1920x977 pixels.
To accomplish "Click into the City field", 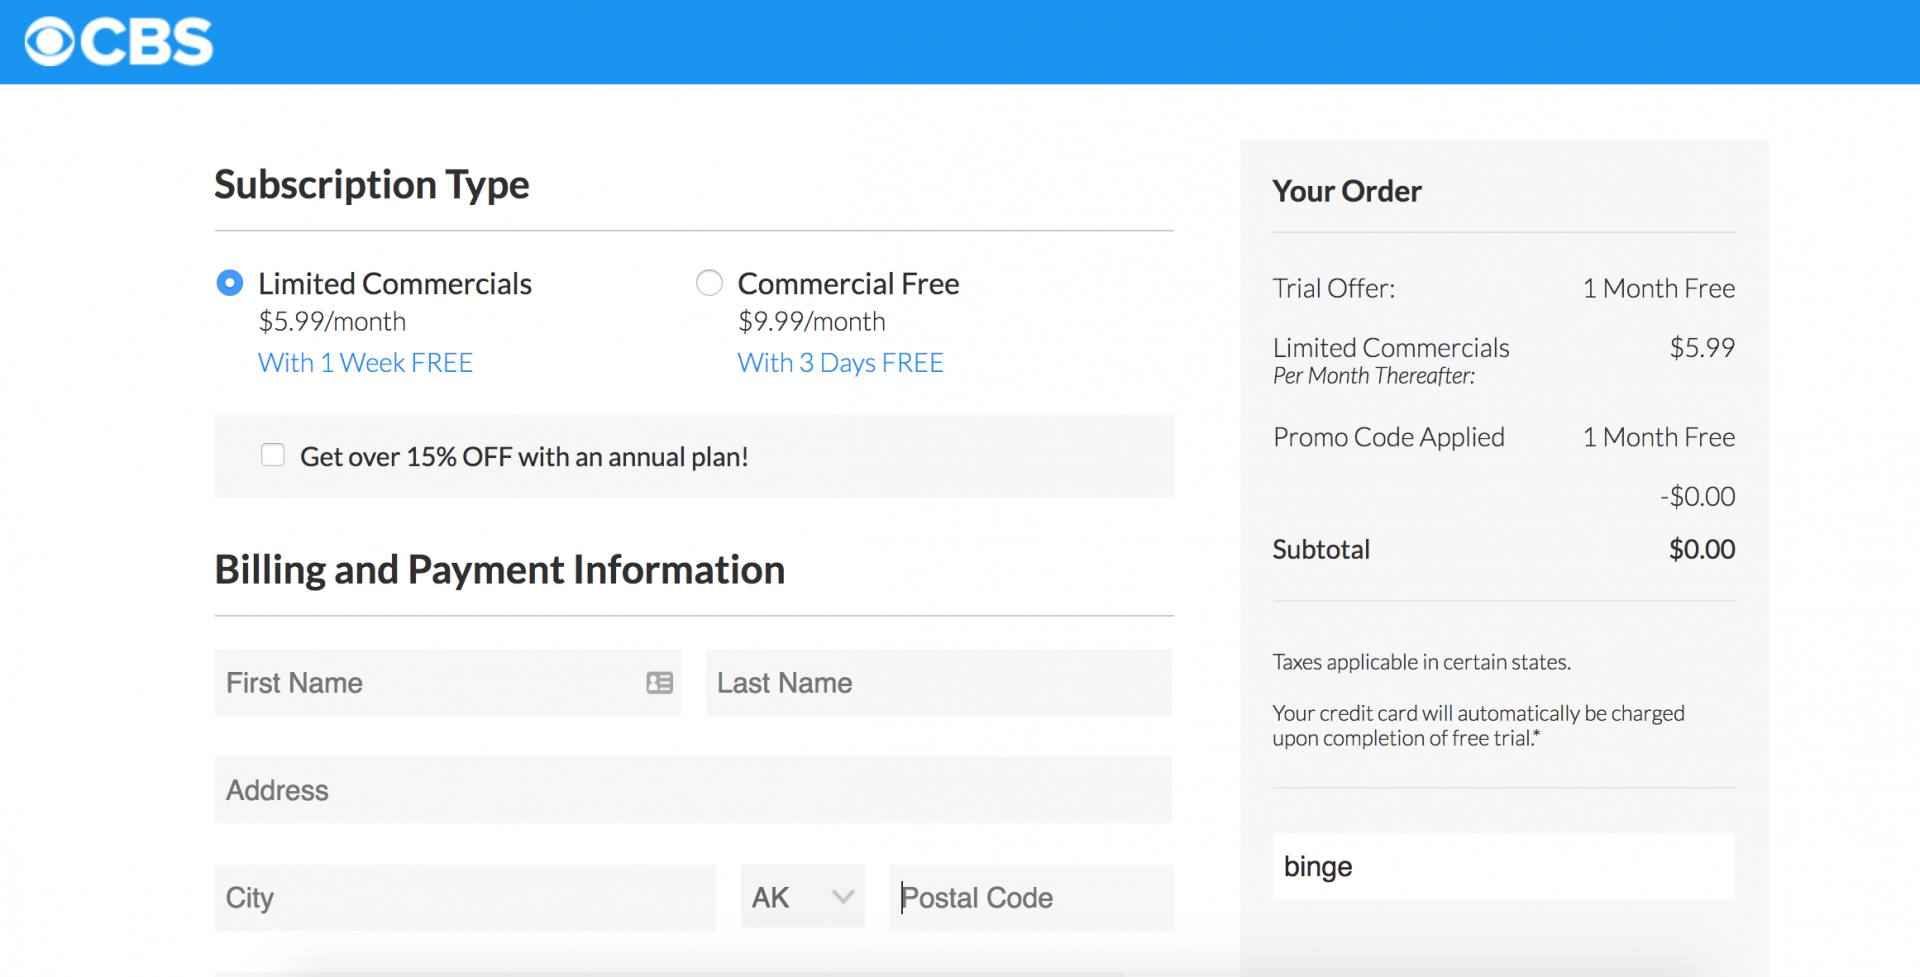I will [465, 897].
